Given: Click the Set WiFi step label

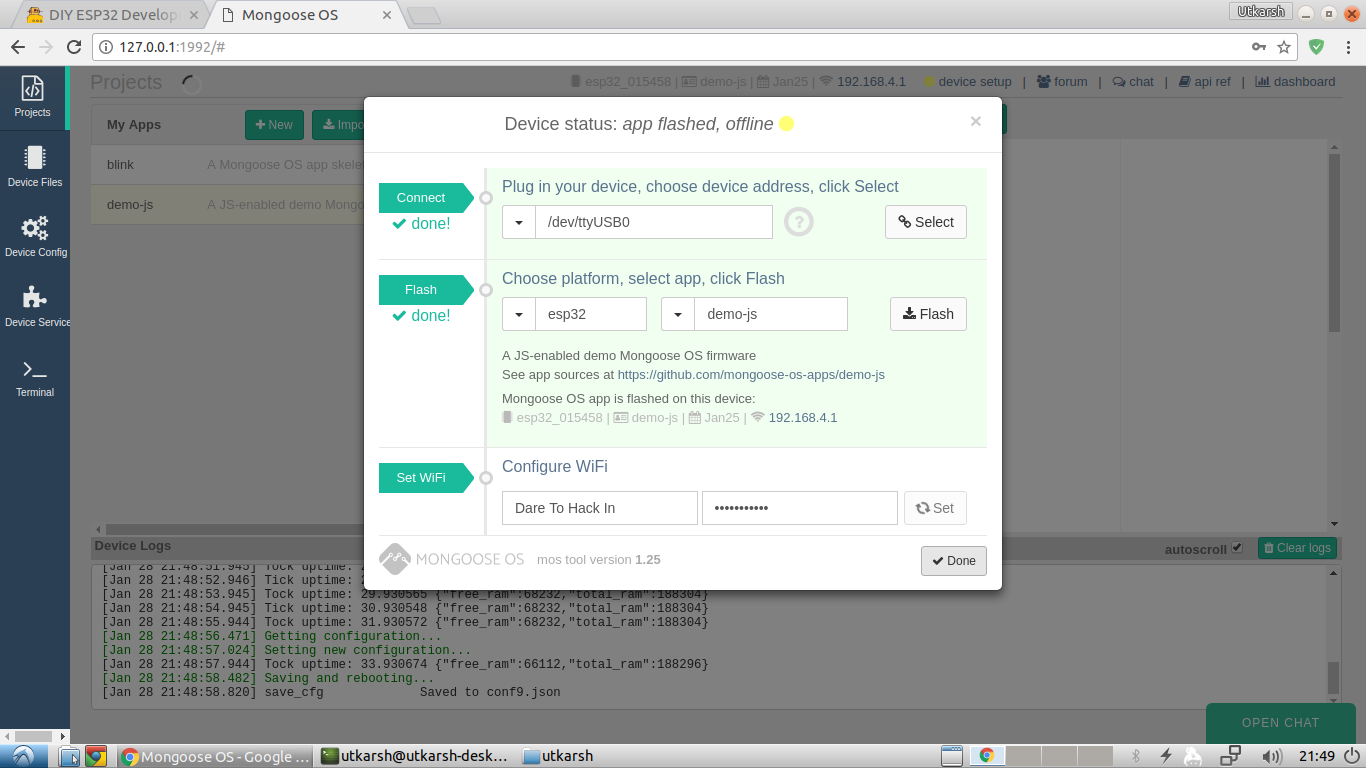Looking at the screenshot, I should (420, 478).
